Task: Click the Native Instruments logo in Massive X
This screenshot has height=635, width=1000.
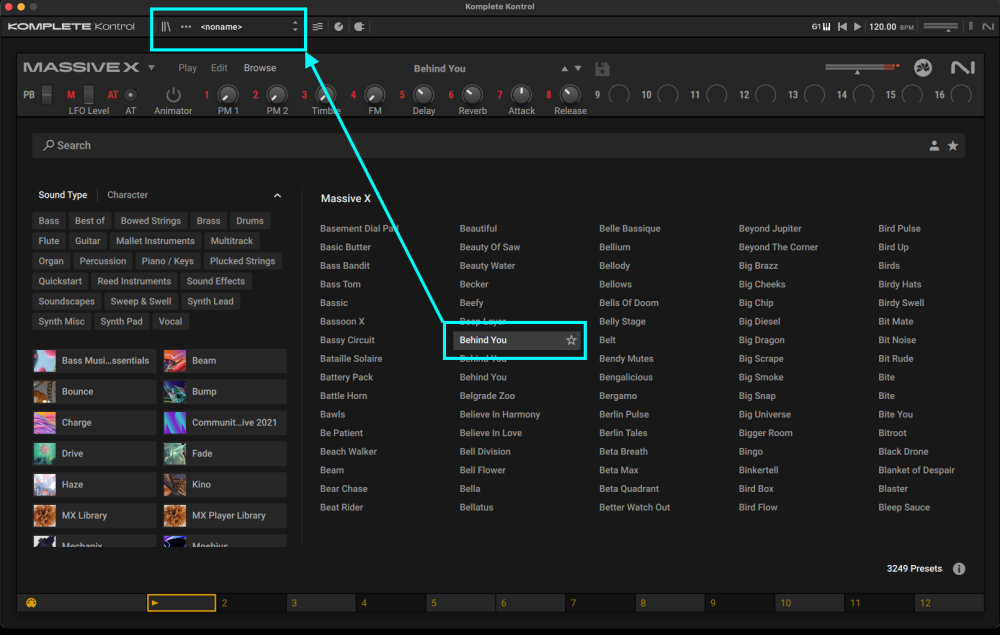Action: pyautogui.click(x=962, y=68)
